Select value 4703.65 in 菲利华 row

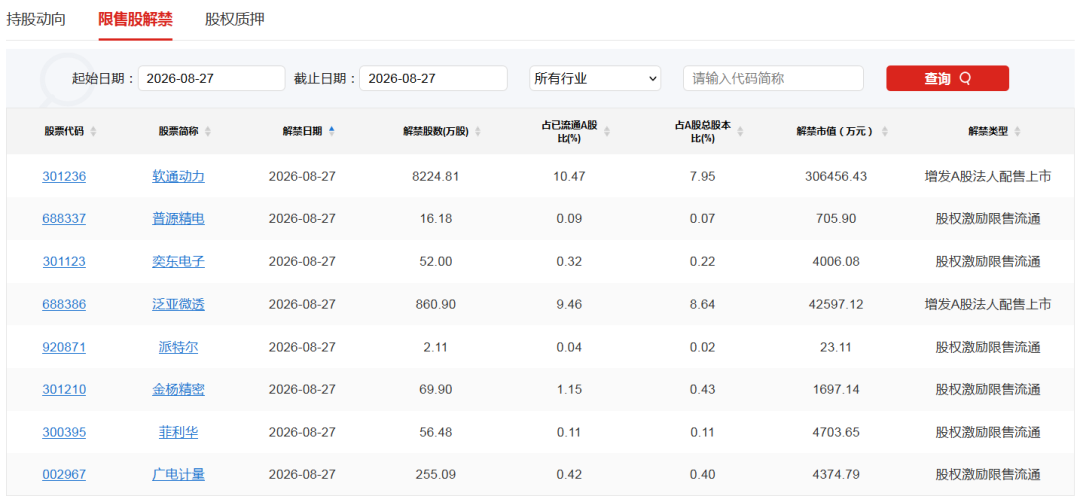coord(835,432)
